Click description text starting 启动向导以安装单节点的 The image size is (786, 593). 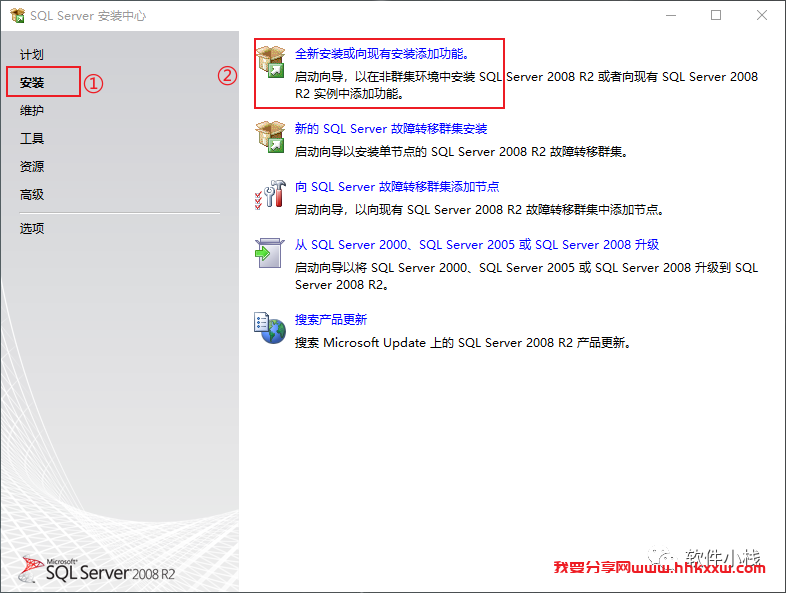click(461, 152)
